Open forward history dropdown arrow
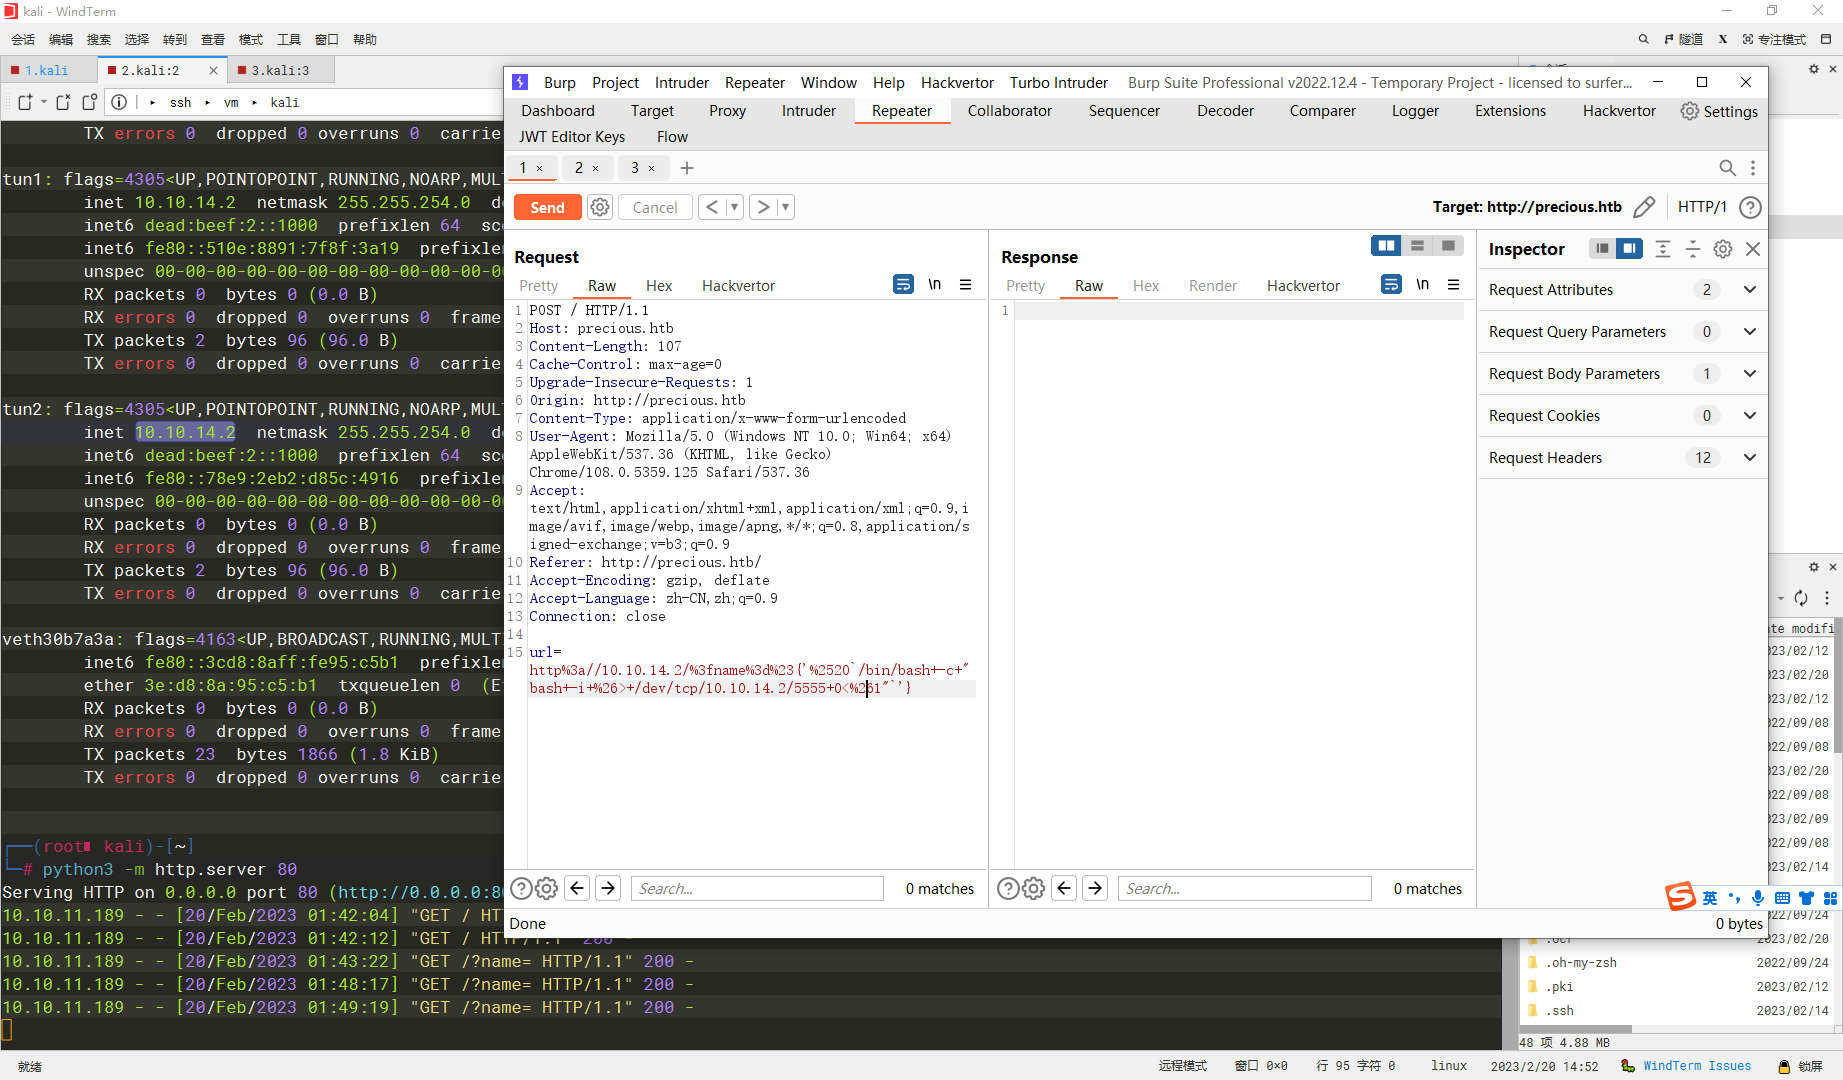Image resolution: width=1843 pixels, height=1080 pixels. pos(786,207)
